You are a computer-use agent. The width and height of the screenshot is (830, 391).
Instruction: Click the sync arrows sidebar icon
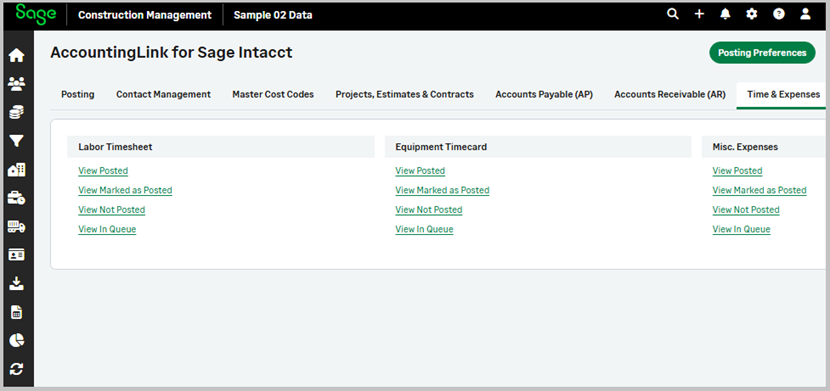coord(17,369)
